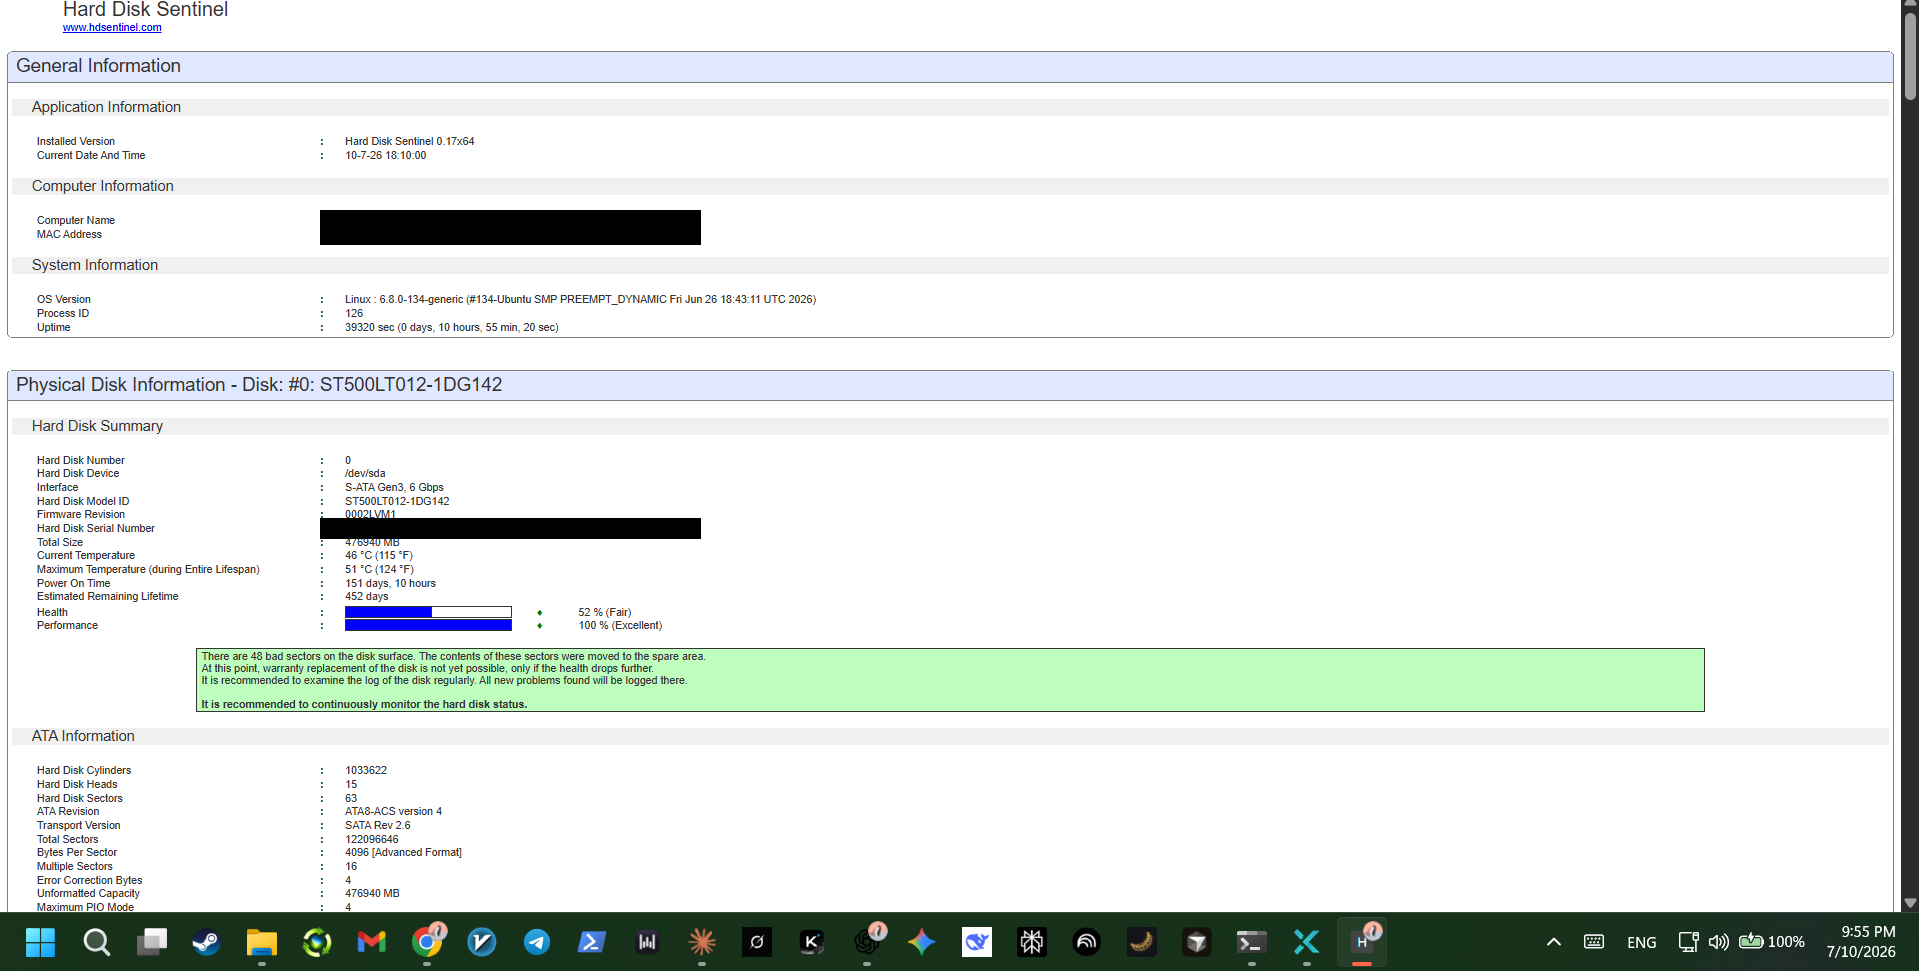Select the value '52 % (Fair)'
This screenshot has width=1919, height=971.
(x=605, y=612)
